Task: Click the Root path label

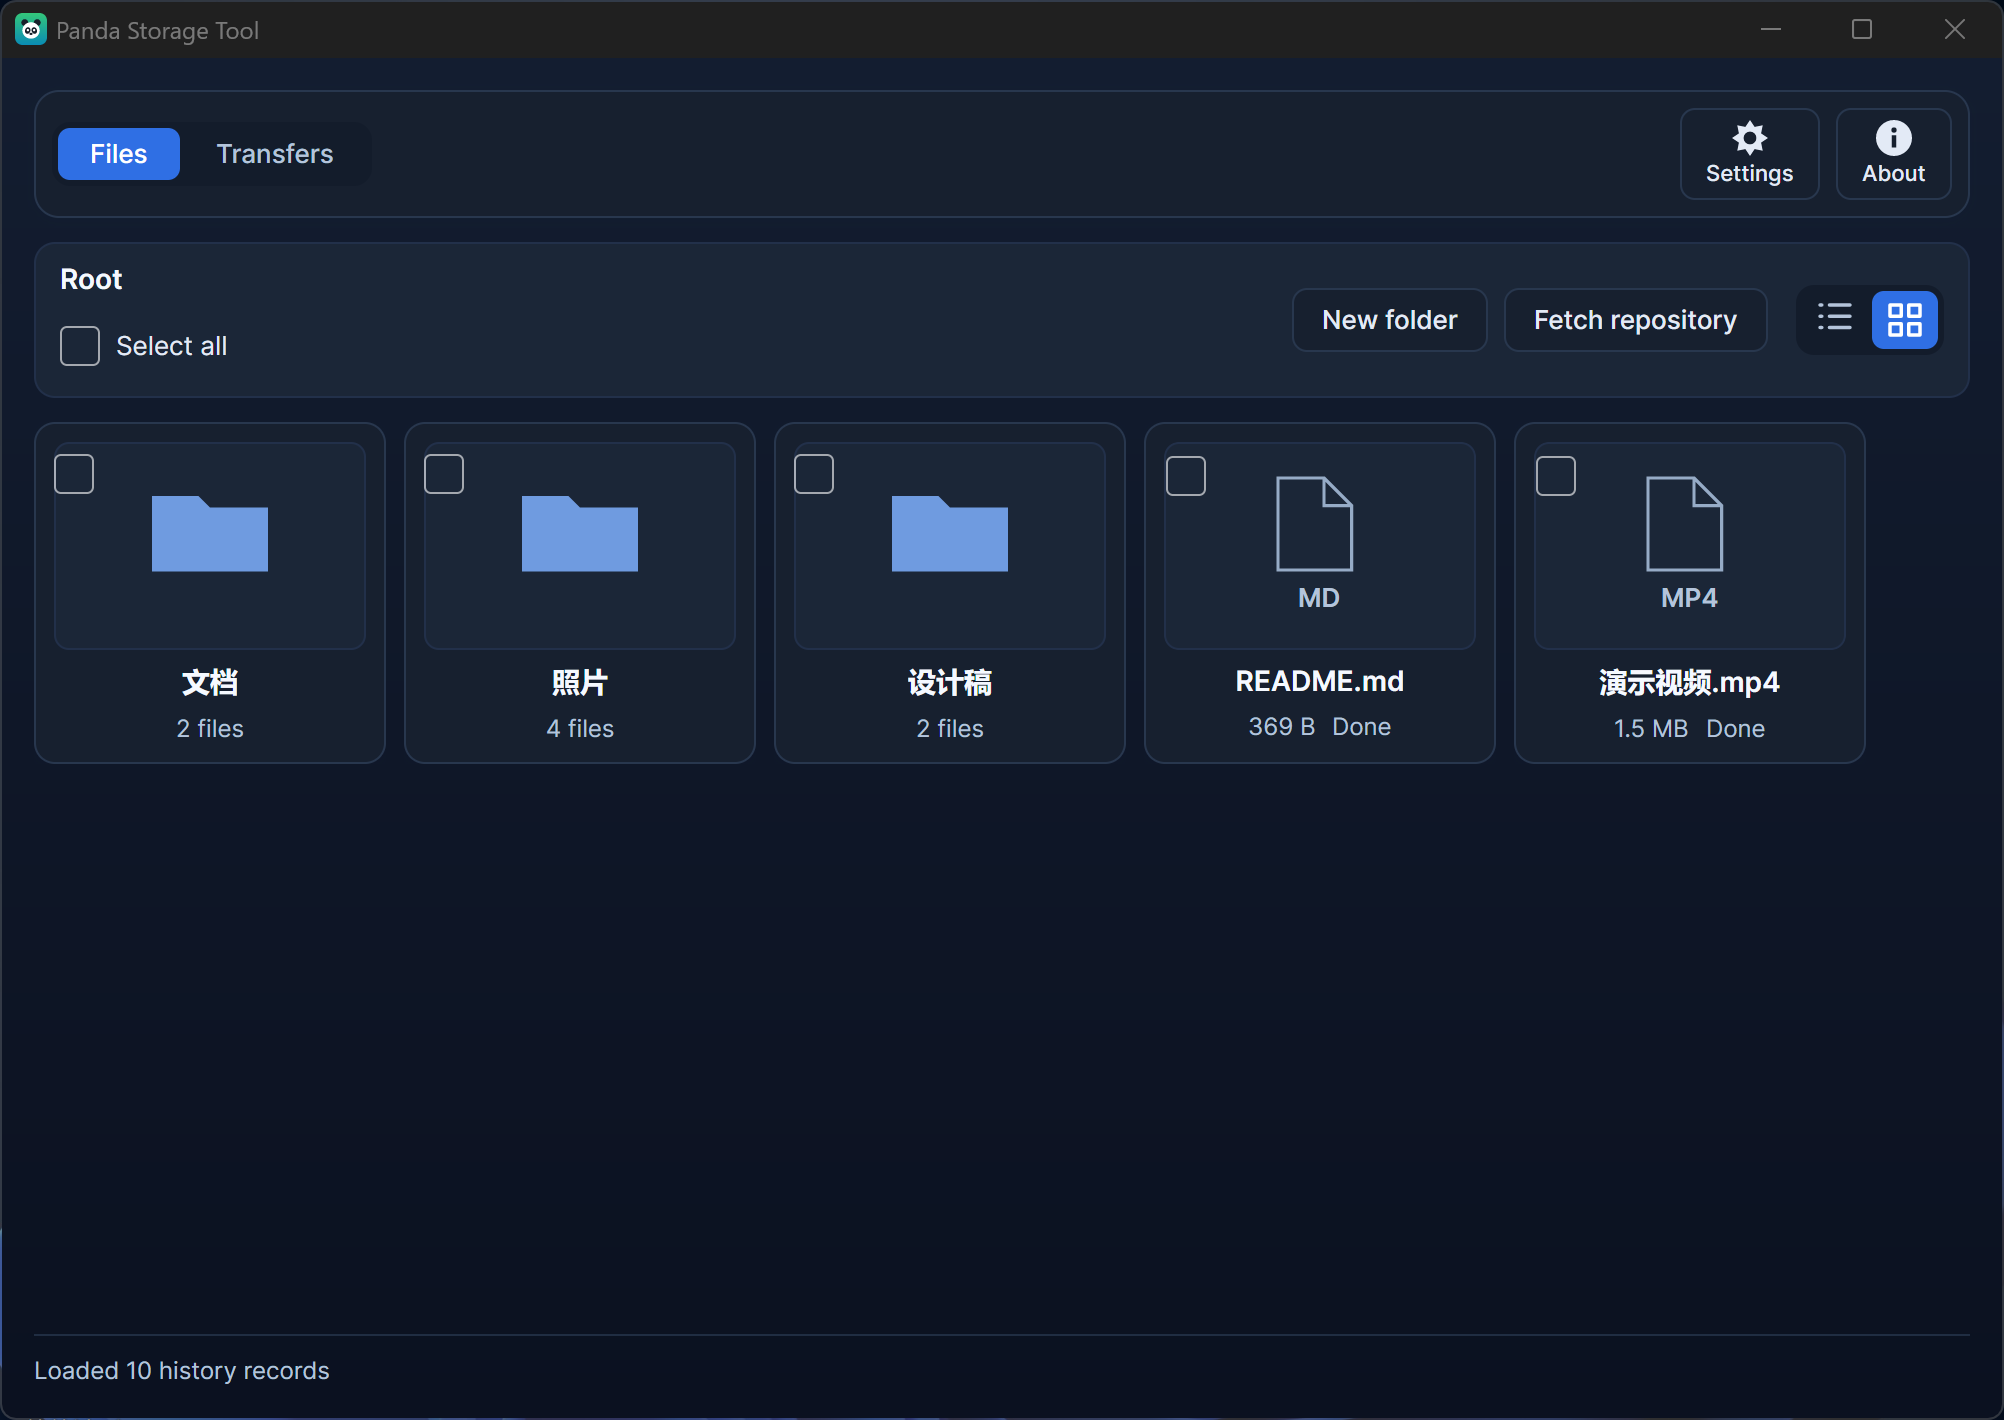Action: click(x=91, y=279)
